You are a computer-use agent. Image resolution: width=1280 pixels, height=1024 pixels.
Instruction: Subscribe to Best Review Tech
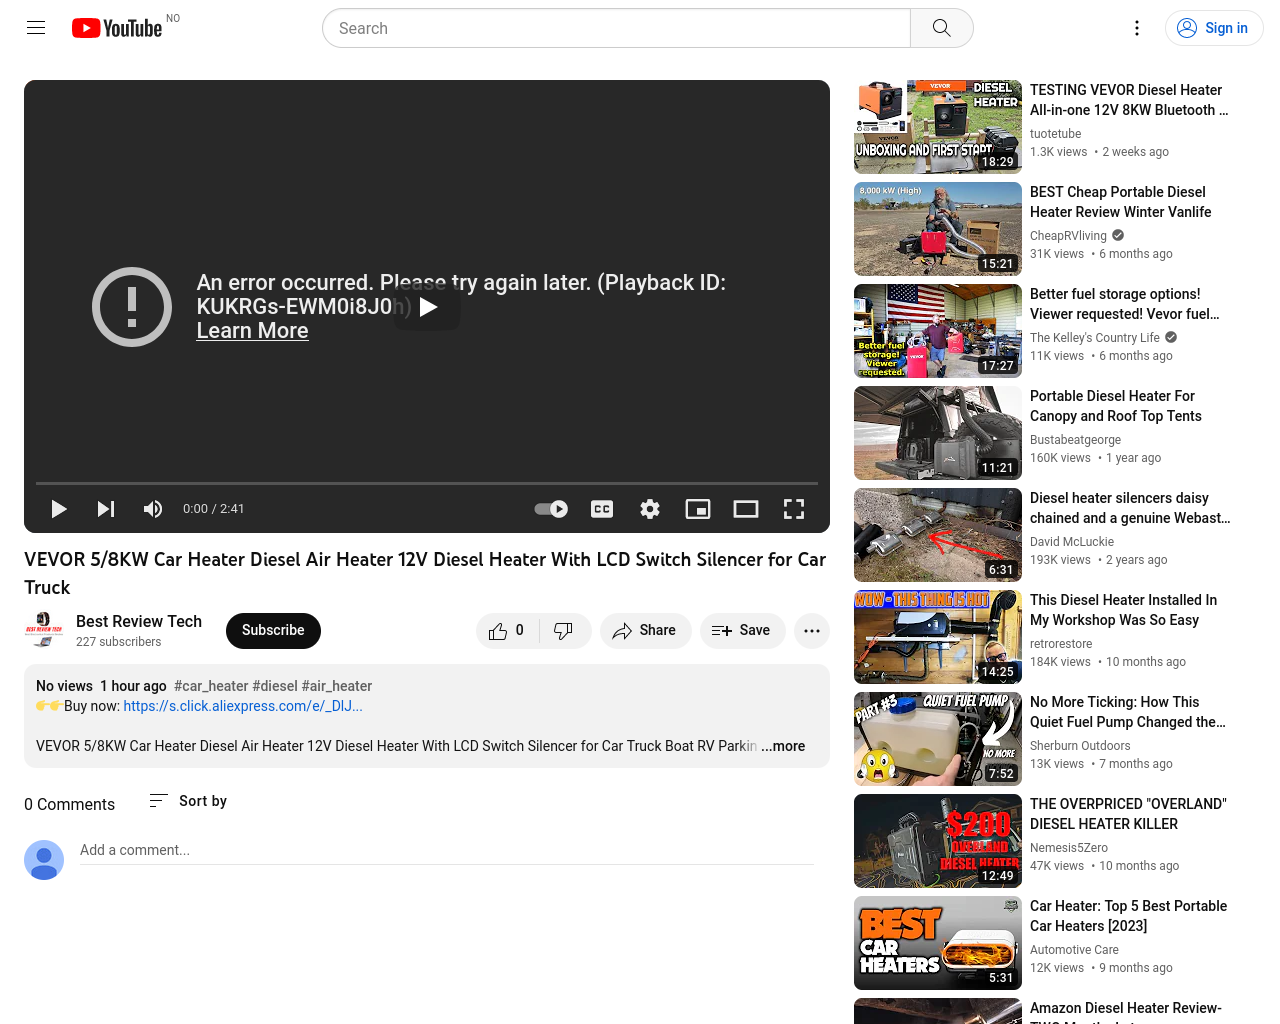pos(273,630)
